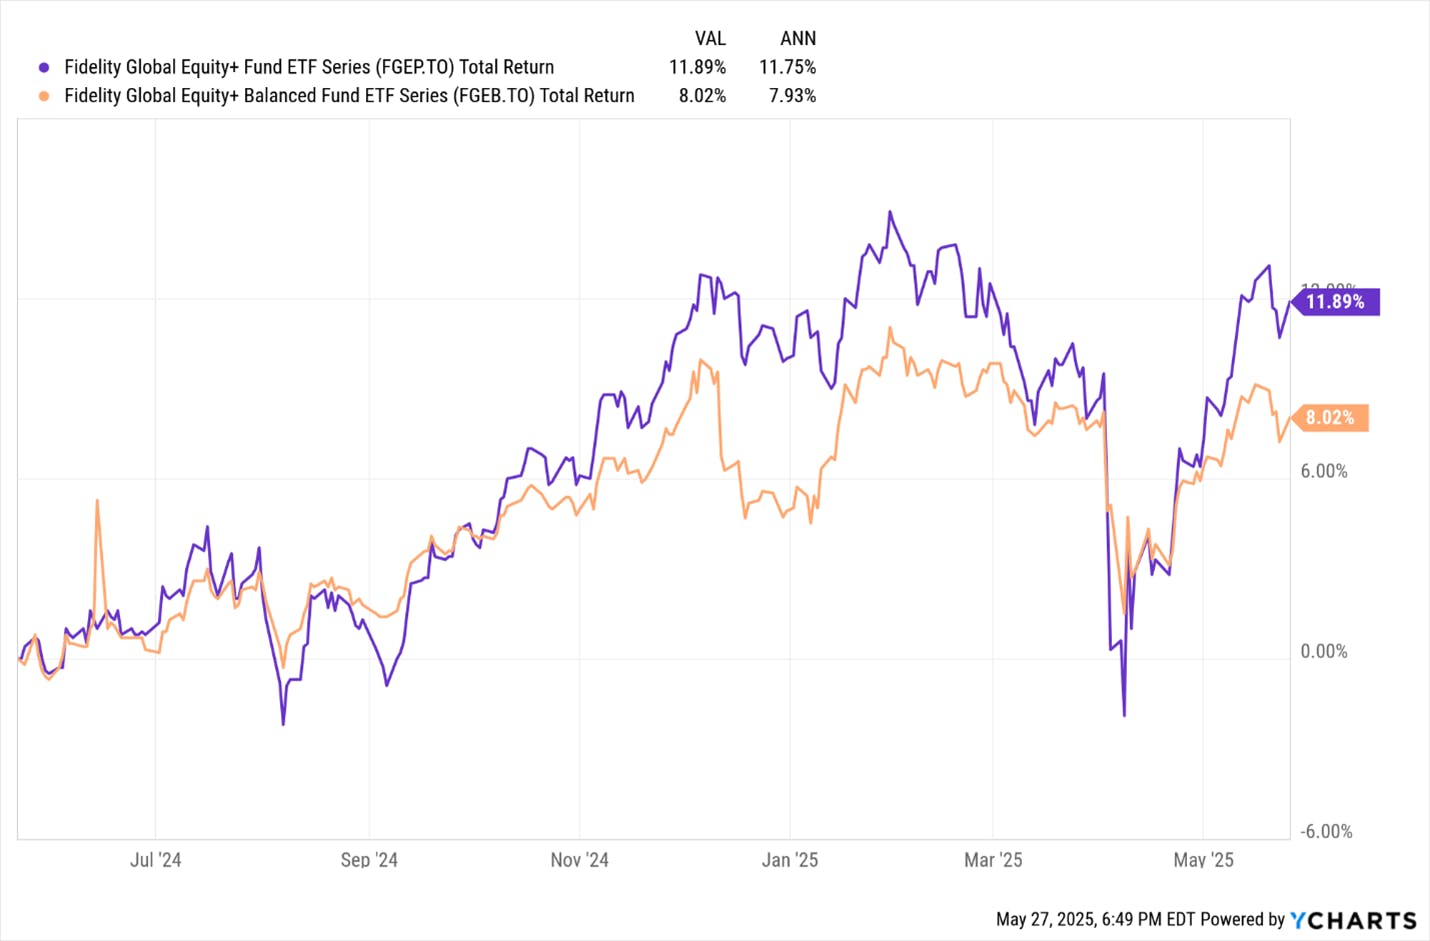Image resolution: width=1430 pixels, height=941 pixels.
Task: Click the Sep '24 axis label
Action: click(369, 860)
